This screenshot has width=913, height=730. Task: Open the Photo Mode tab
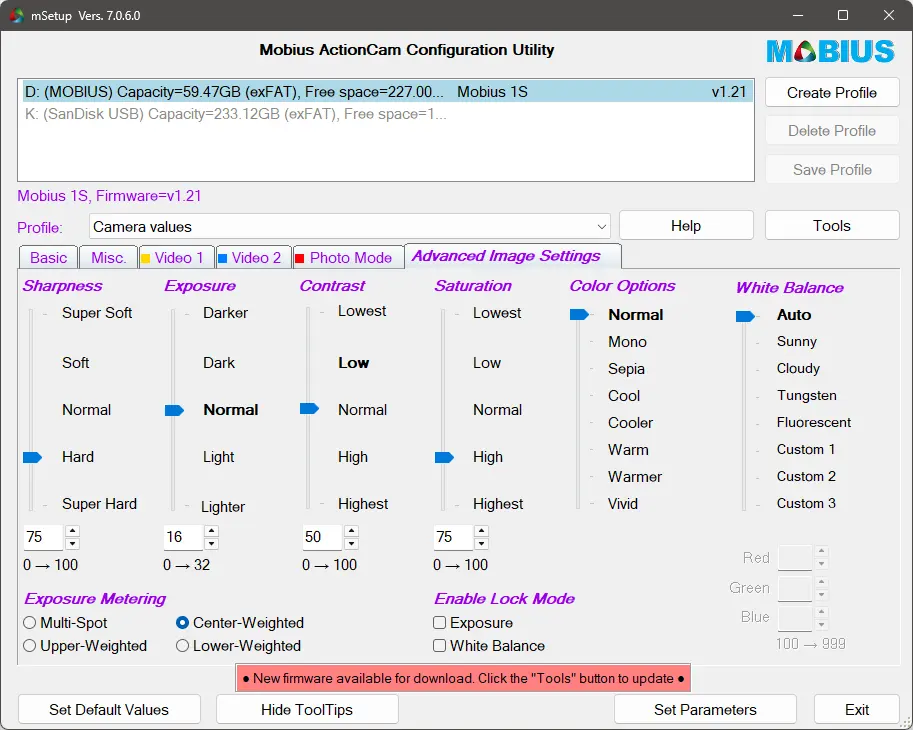tap(348, 257)
